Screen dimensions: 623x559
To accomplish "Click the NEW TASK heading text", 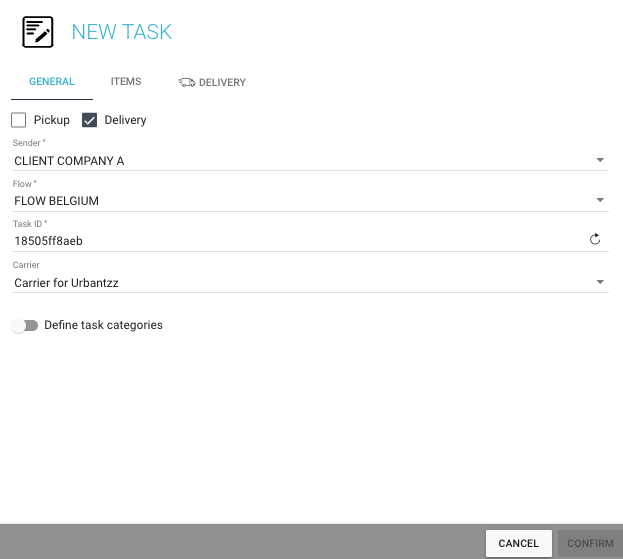I will [122, 32].
